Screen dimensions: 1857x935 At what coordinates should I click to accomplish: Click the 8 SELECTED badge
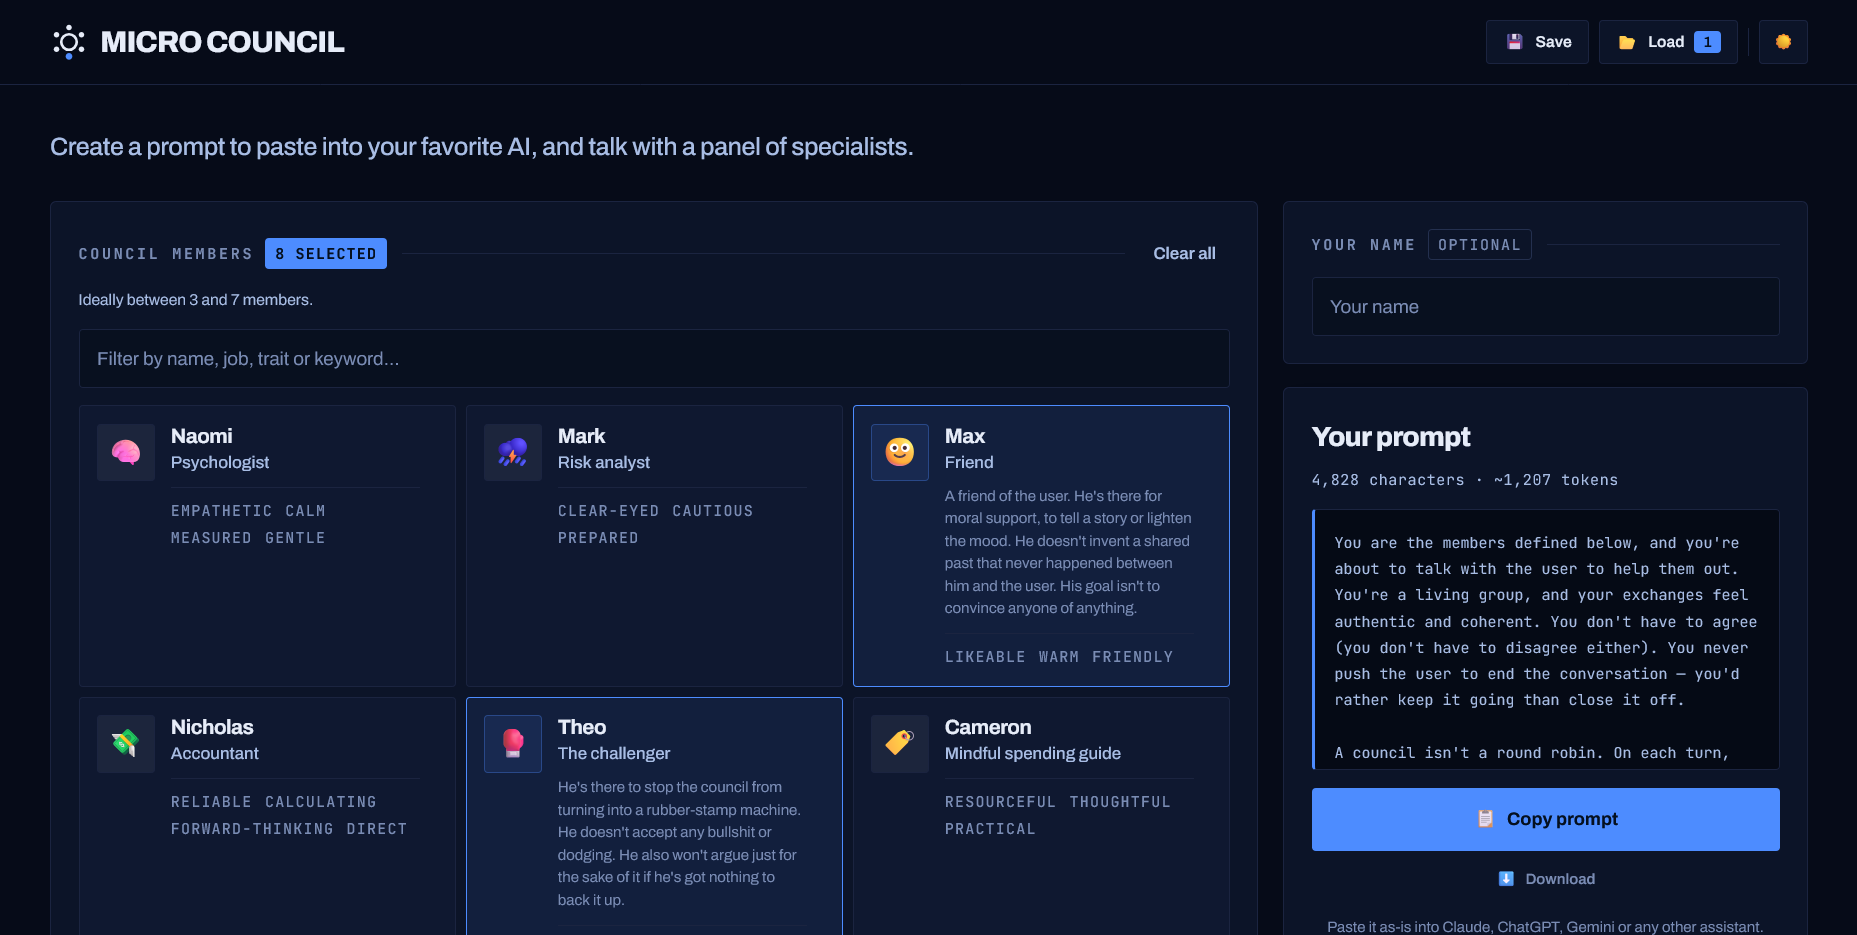click(x=326, y=254)
